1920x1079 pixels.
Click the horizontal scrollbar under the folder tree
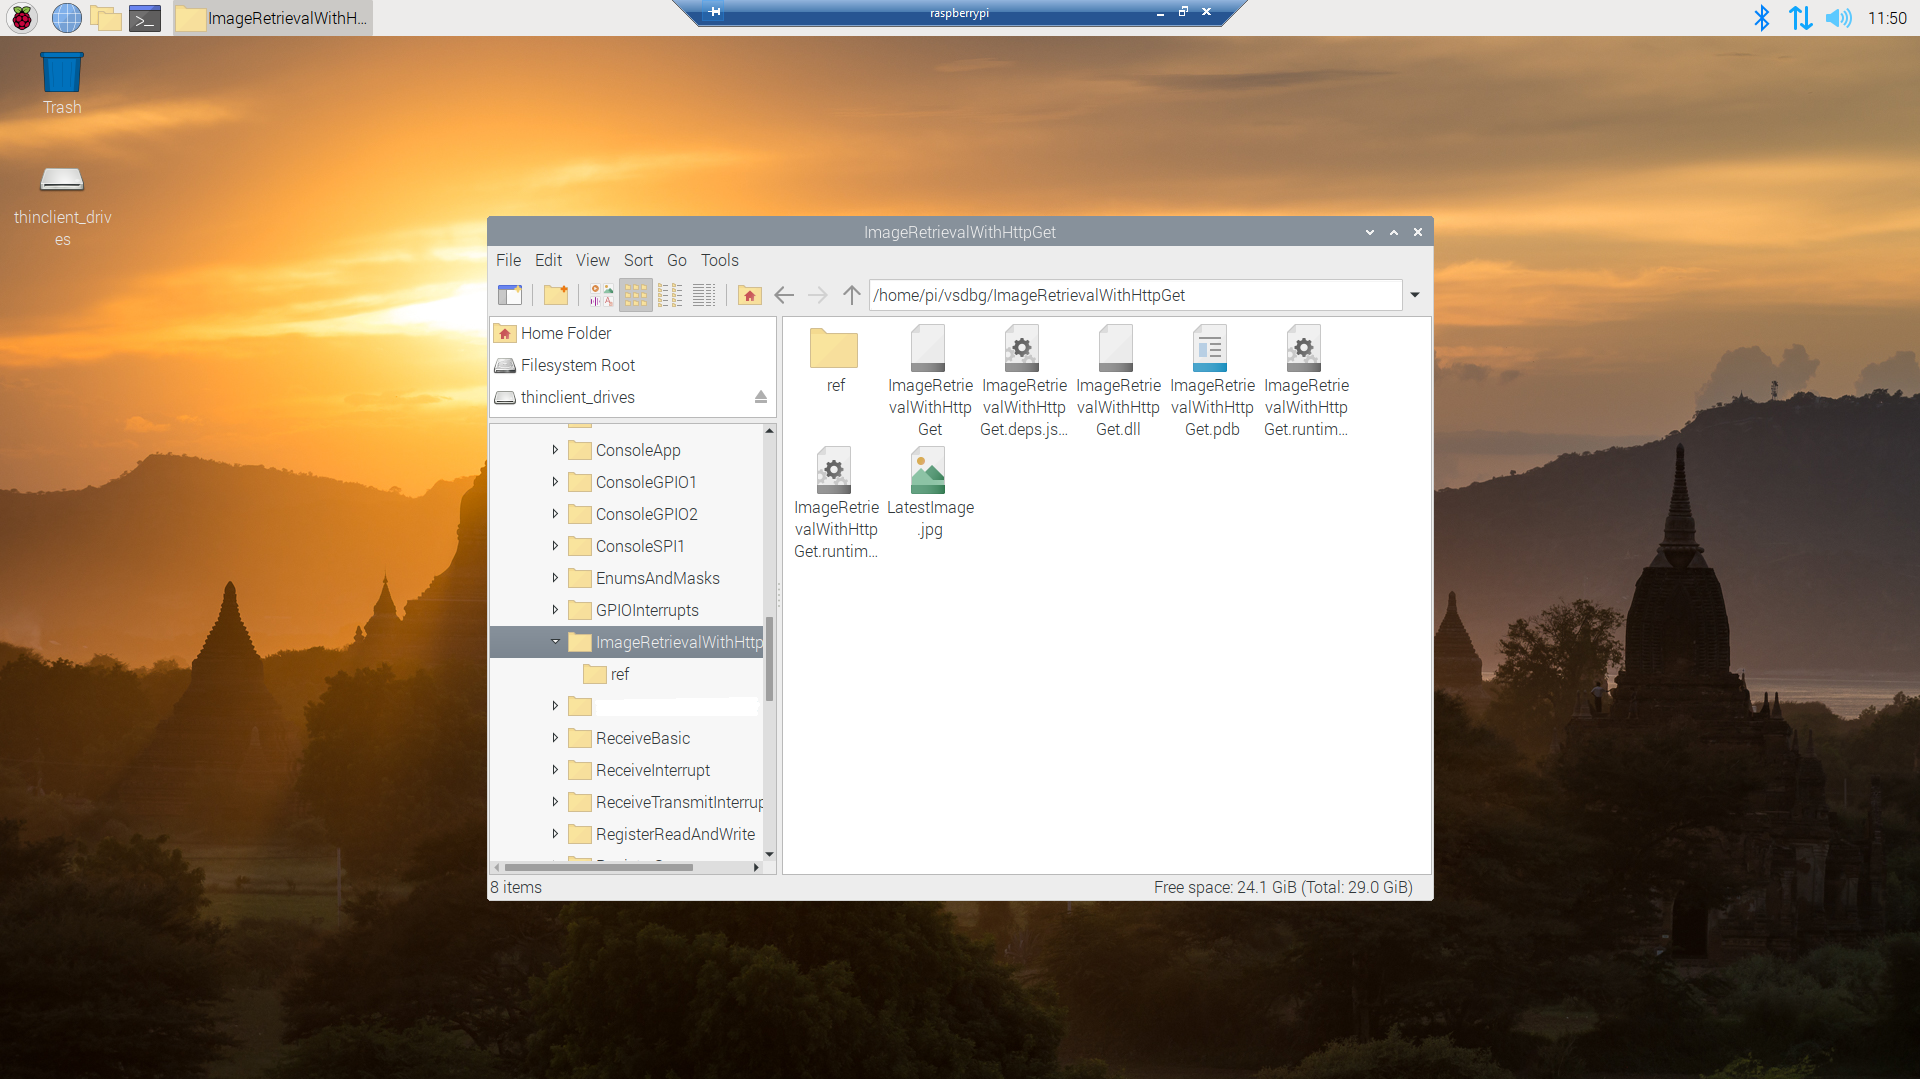point(598,868)
